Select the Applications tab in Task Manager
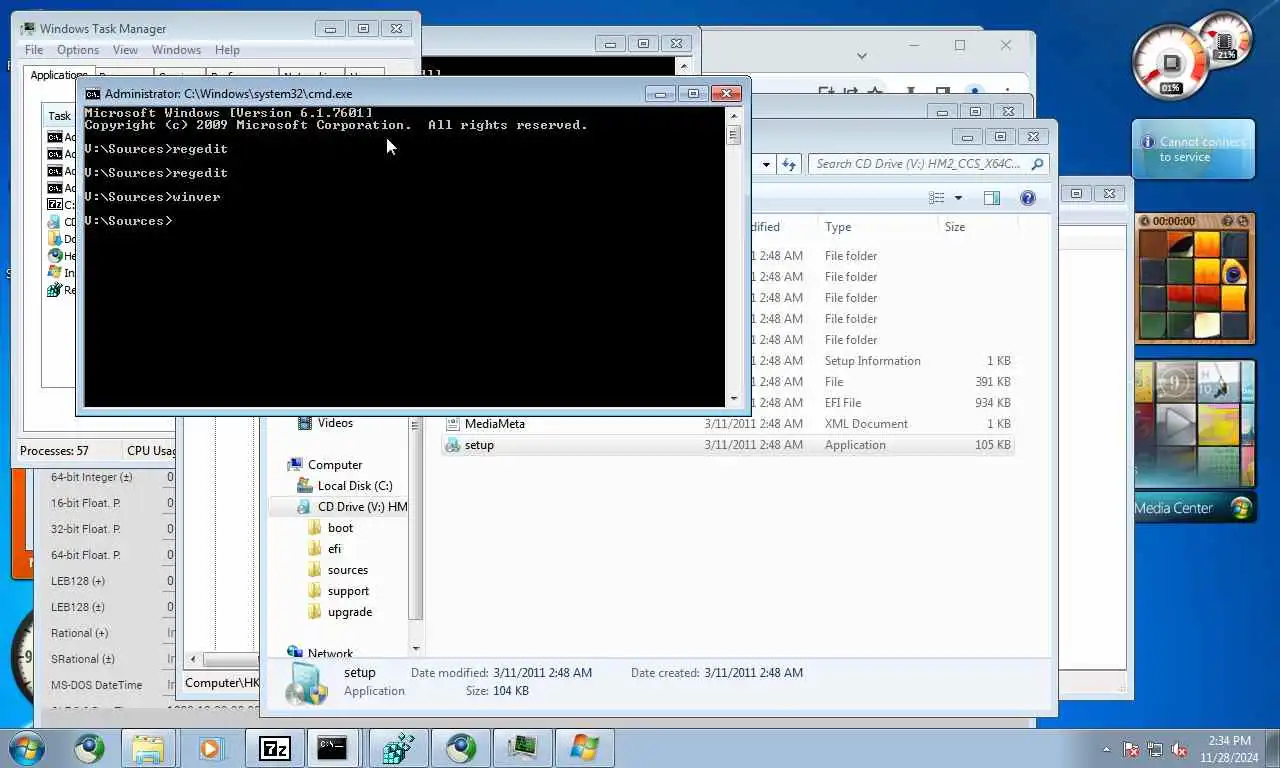Image resolution: width=1280 pixels, height=768 pixels. point(58,75)
